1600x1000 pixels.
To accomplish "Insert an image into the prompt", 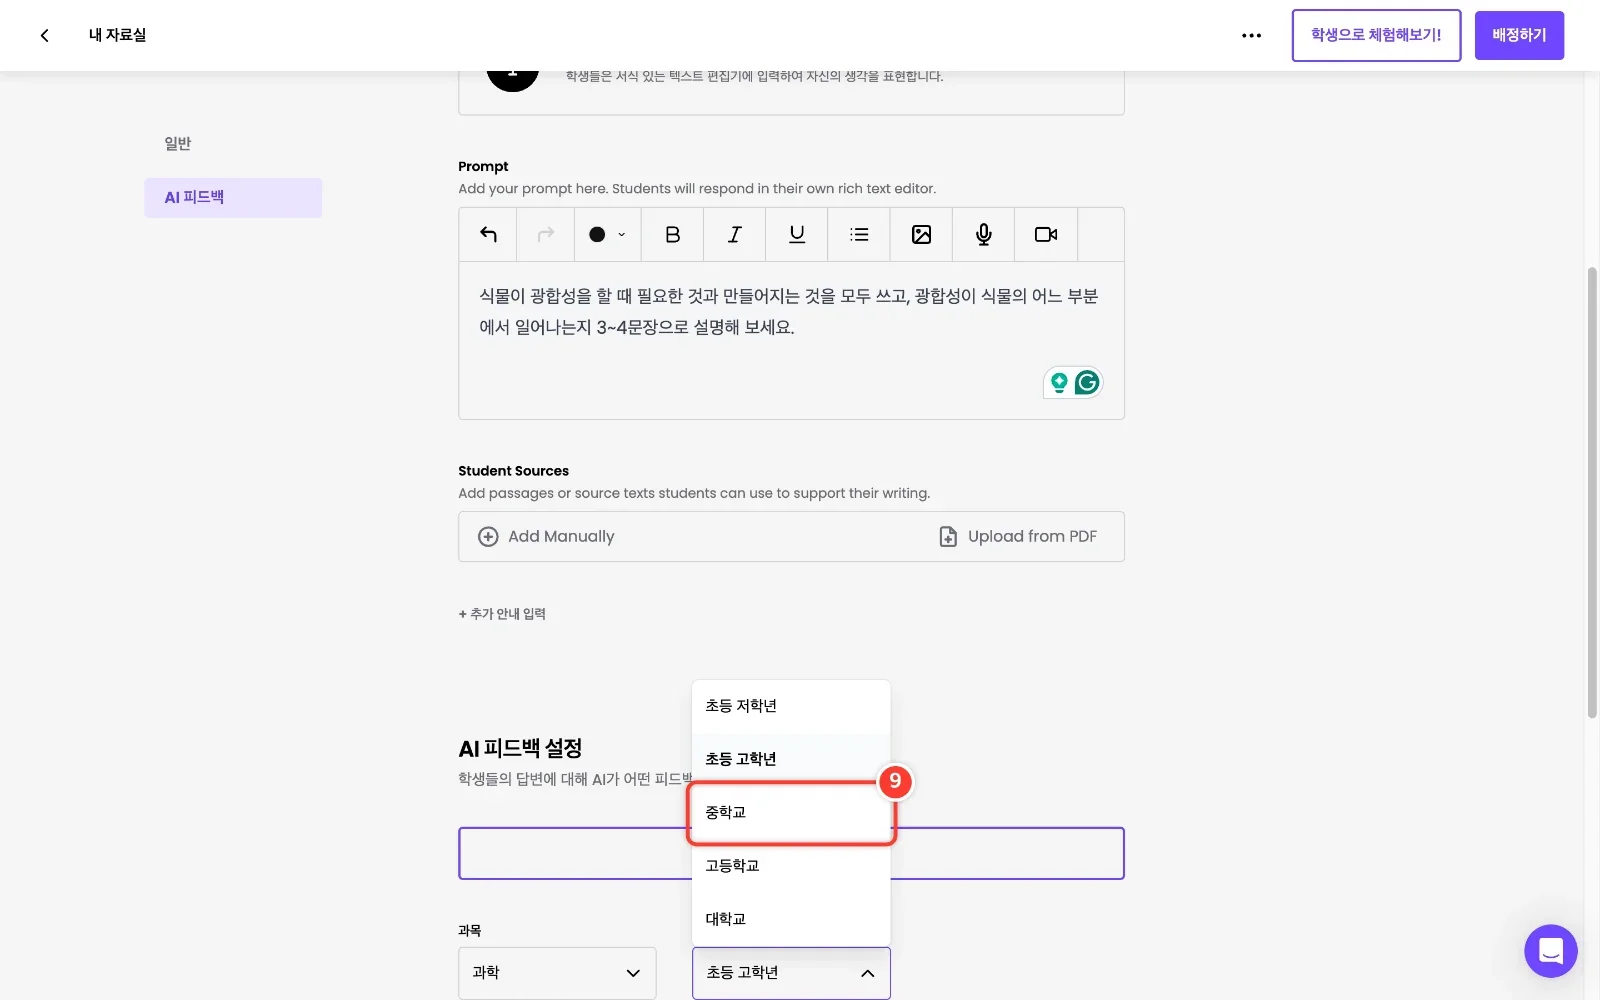I will pyautogui.click(x=921, y=234).
